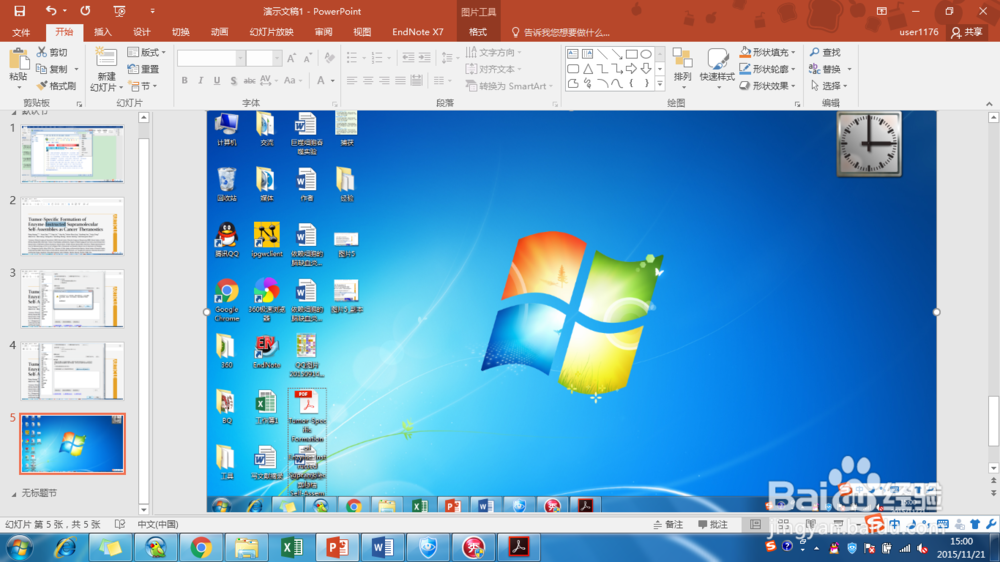
Task: Select slide 3 thumbnail
Action: pos(72,299)
